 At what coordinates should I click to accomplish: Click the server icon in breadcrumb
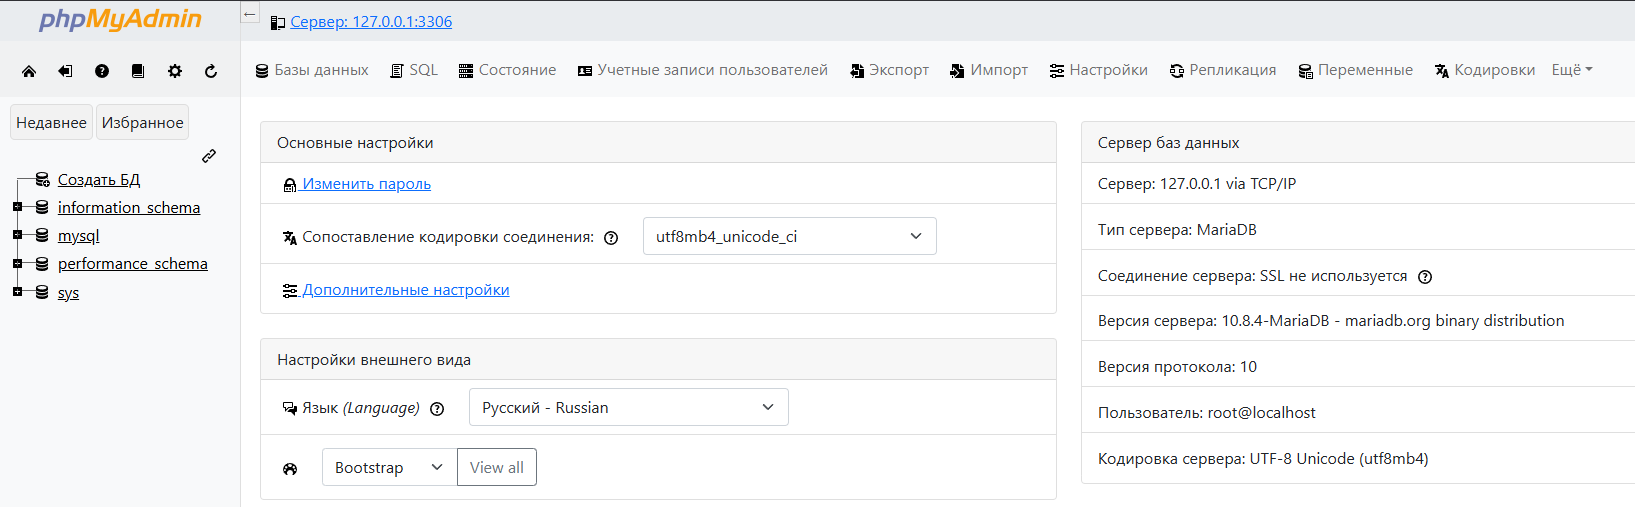pos(278,22)
